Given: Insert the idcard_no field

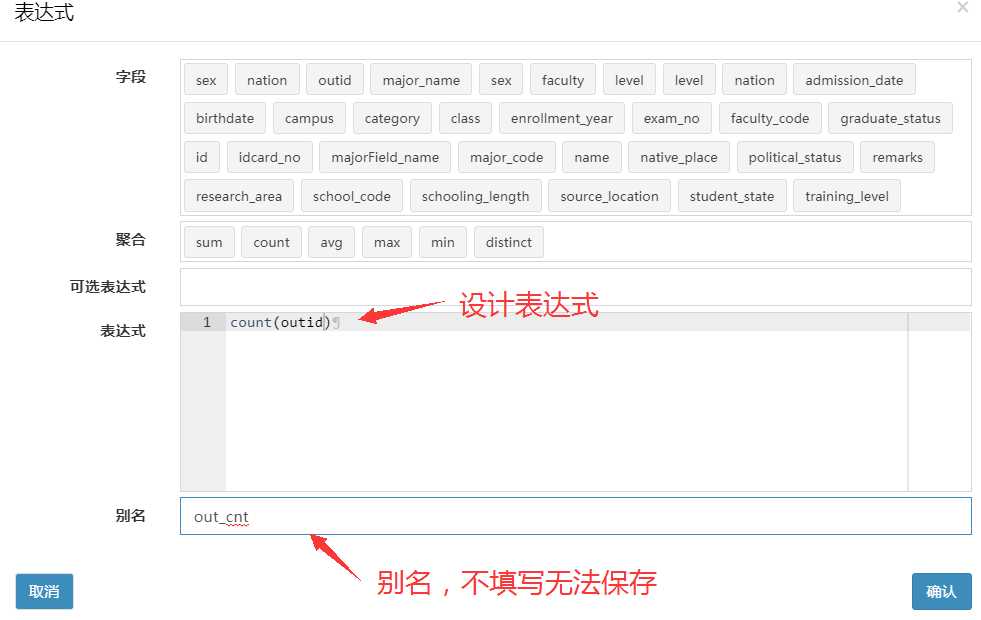Looking at the screenshot, I should point(270,157).
